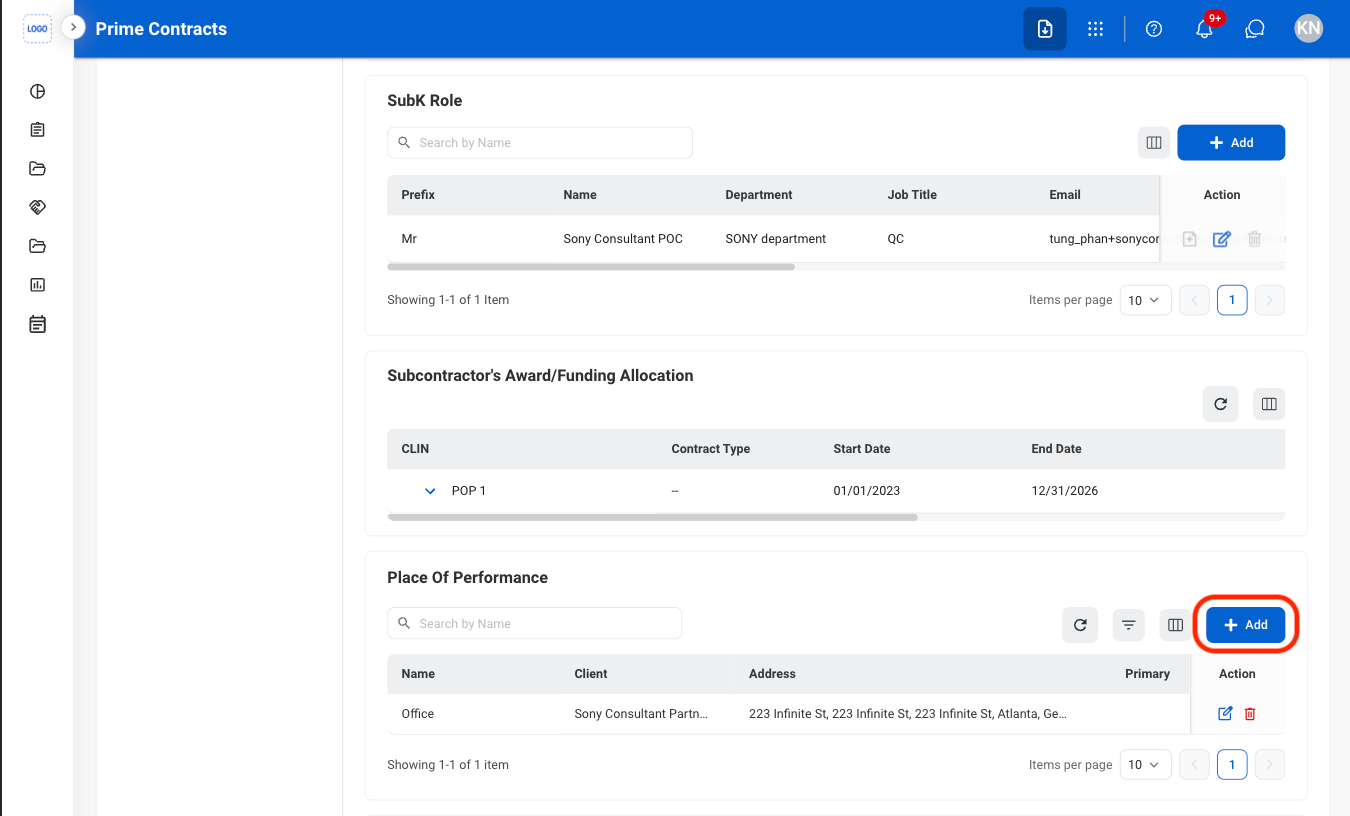Open the KN user avatar menu
1350x816 pixels.
click(x=1308, y=29)
